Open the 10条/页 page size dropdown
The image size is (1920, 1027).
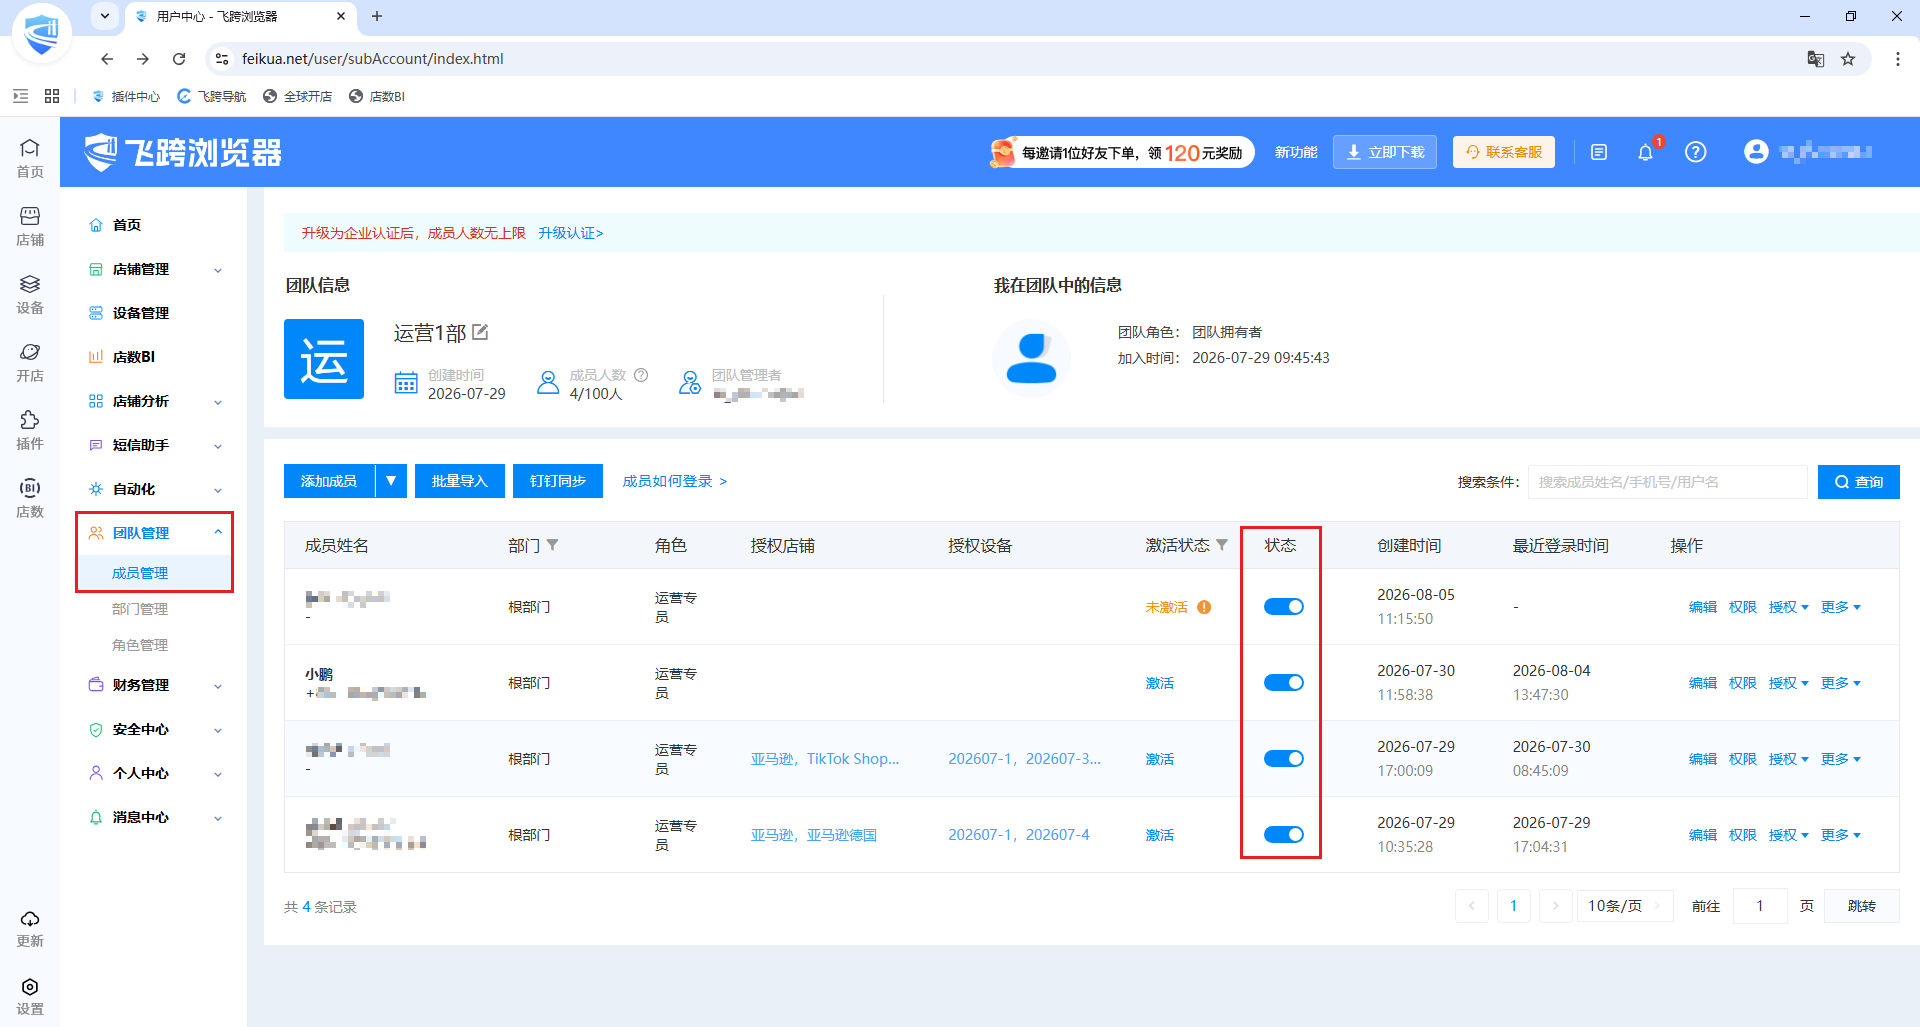(1624, 906)
